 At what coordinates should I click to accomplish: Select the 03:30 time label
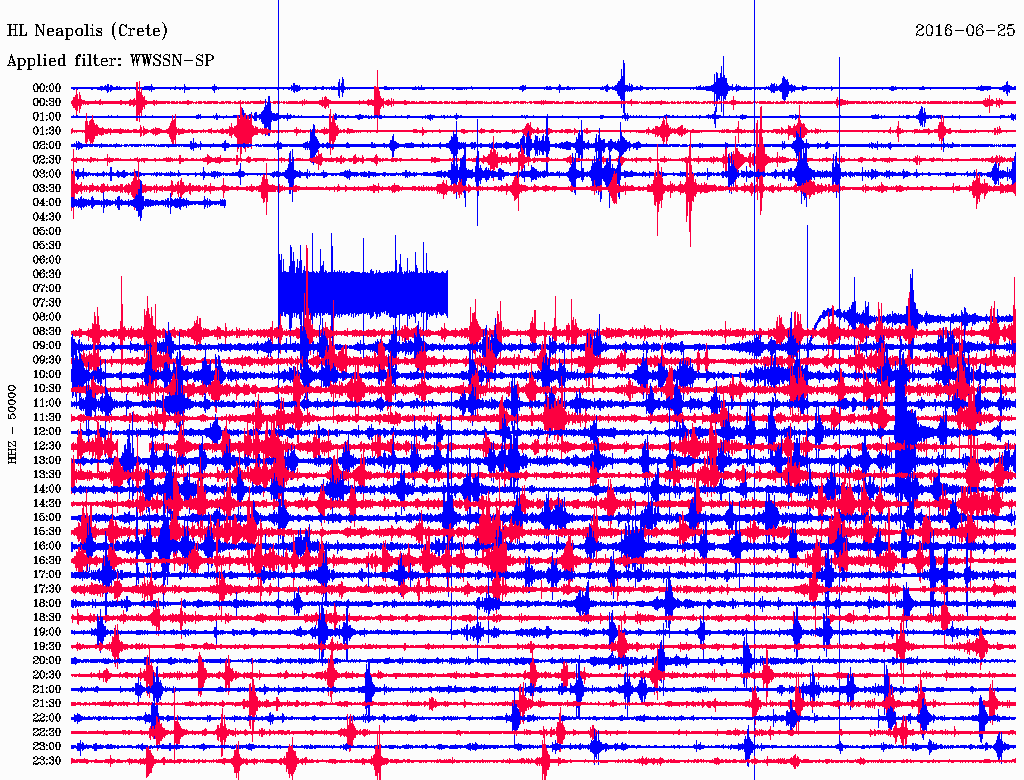click(47, 189)
